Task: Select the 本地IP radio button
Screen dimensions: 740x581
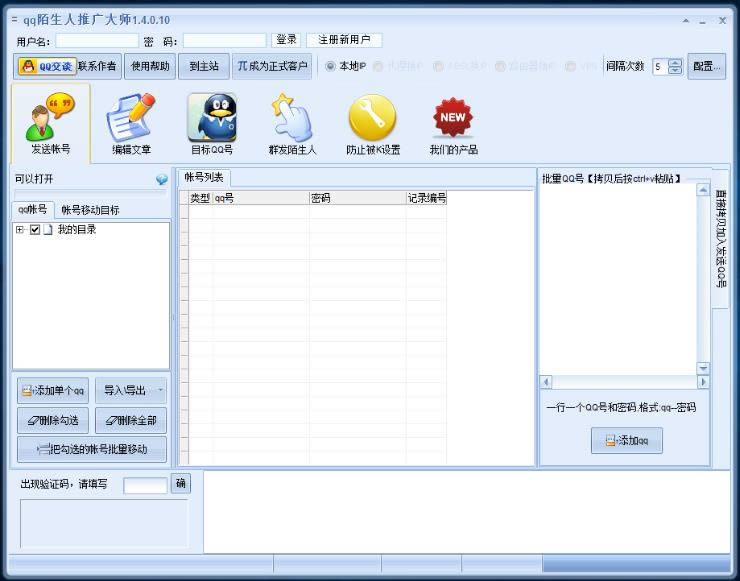Action: (331, 67)
